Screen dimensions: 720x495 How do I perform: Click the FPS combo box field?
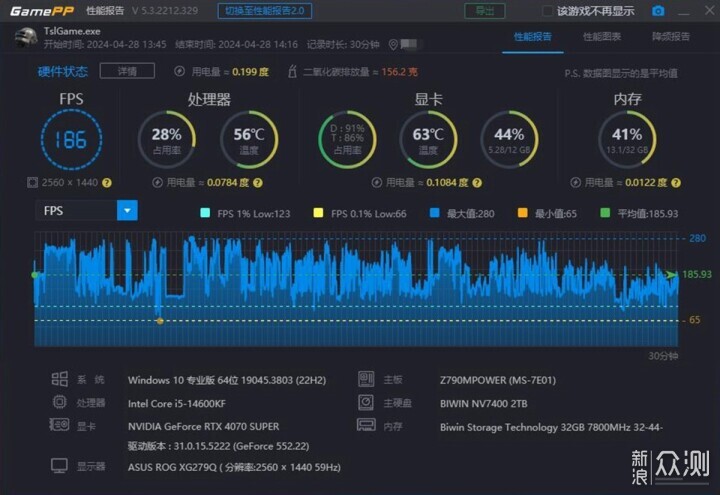click(86, 211)
